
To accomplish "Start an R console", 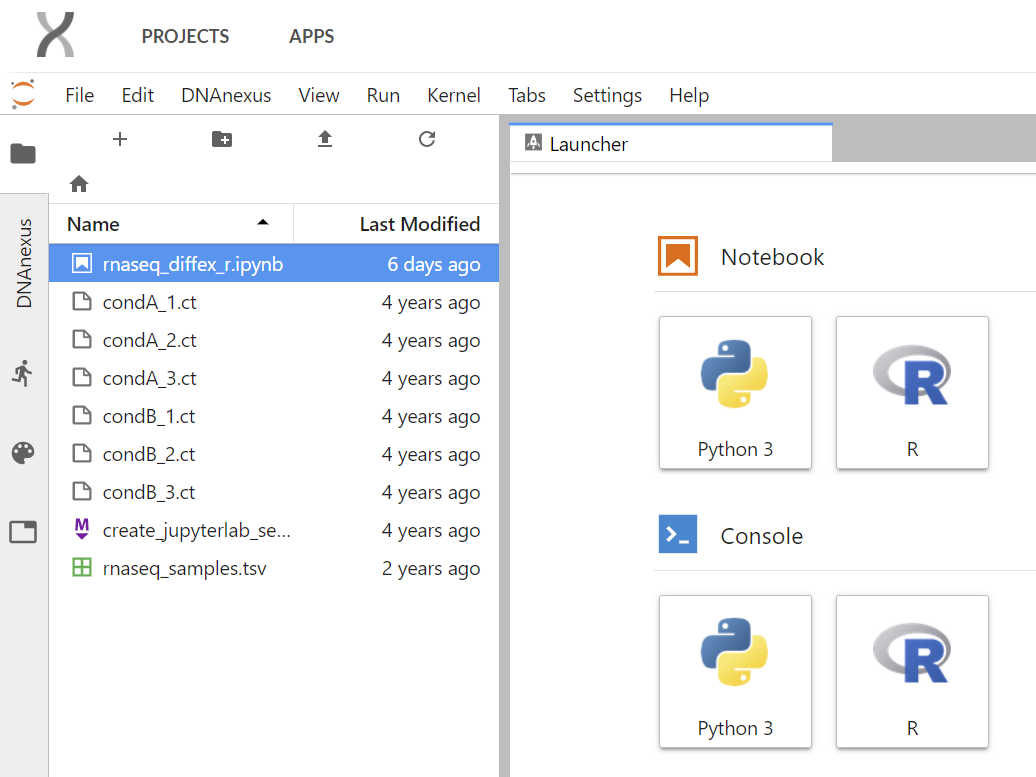I will point(912,671).
